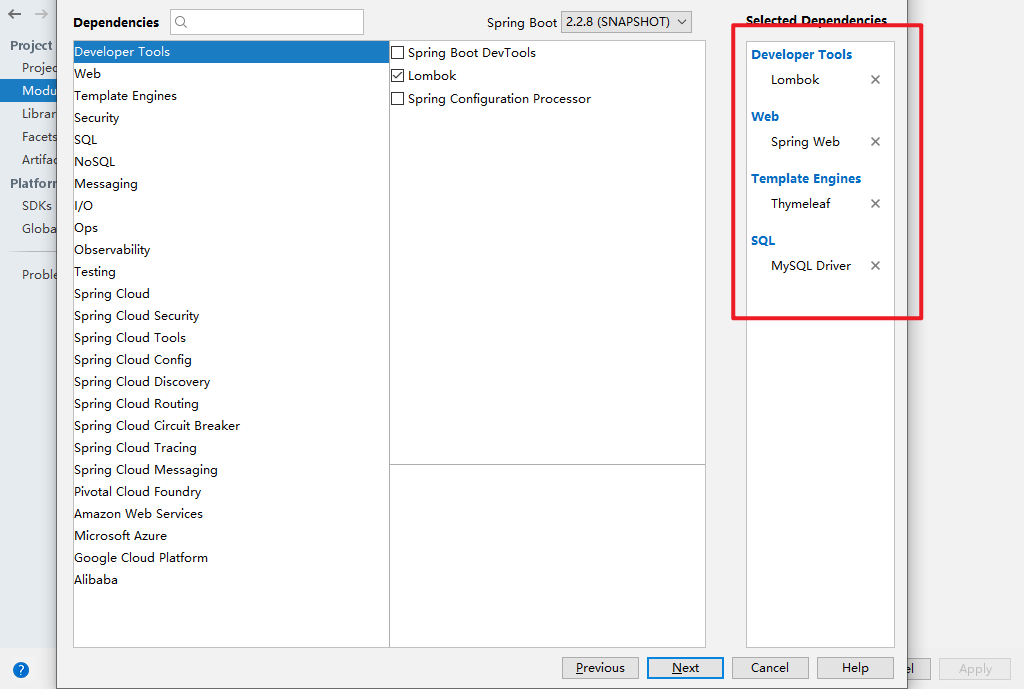Open Libraries in Project Structure sidebar

(x=29, y=114)
